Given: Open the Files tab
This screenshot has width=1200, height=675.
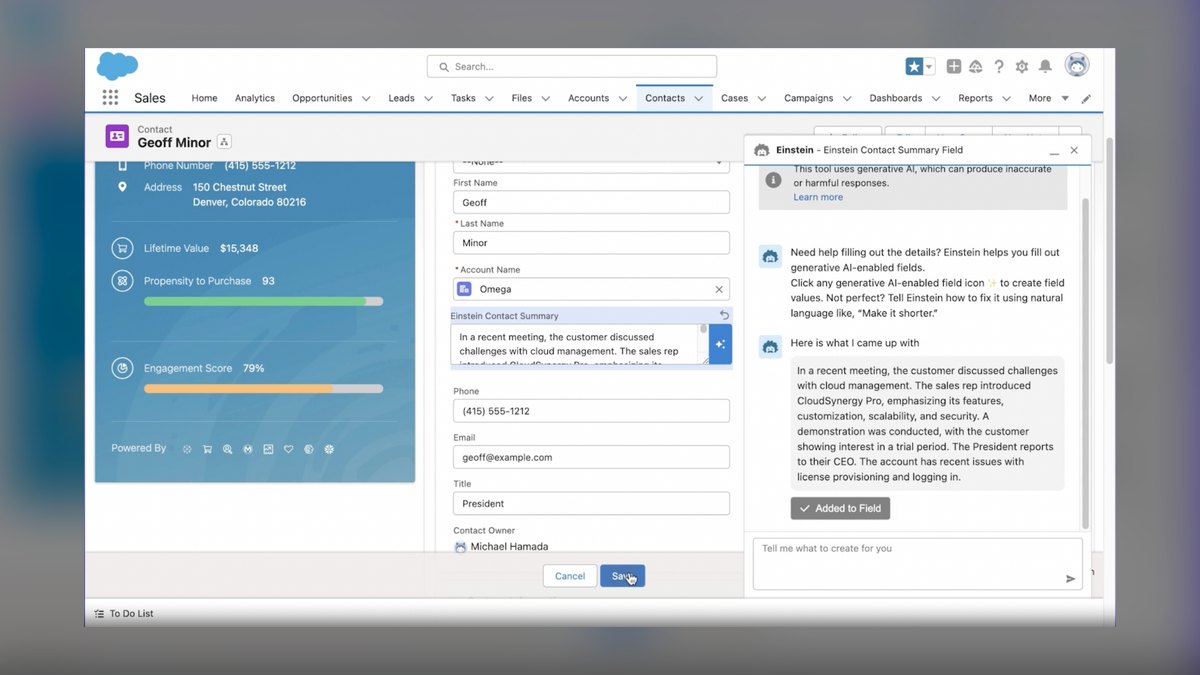Looking at the screenshot, I should point(521,98).
